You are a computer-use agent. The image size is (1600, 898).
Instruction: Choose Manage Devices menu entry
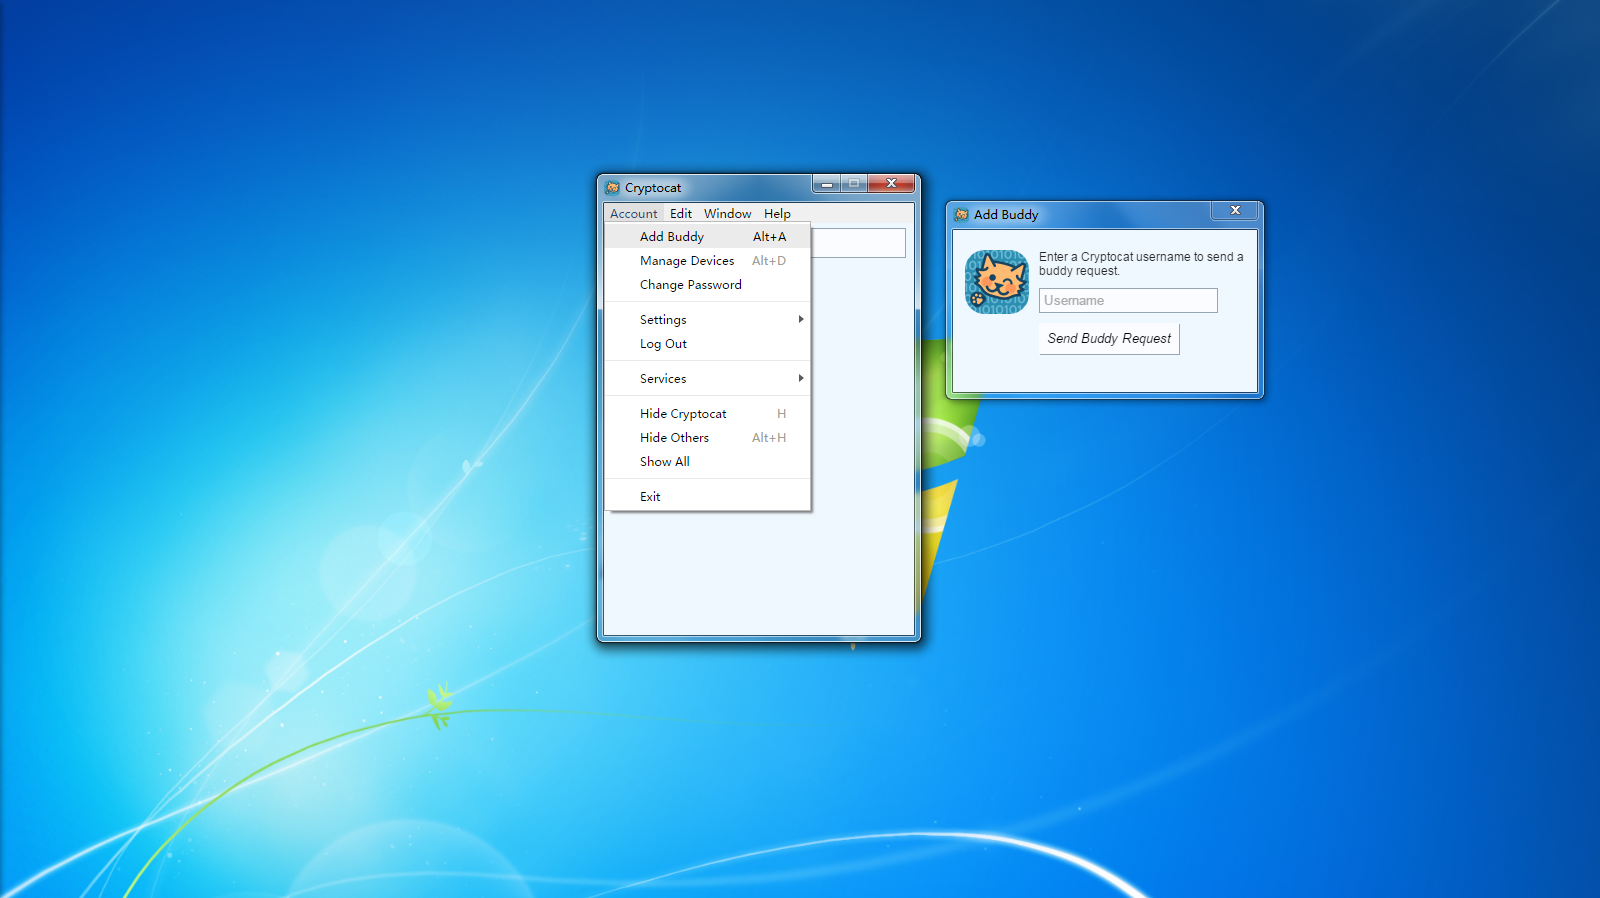(x=708, y=261)
